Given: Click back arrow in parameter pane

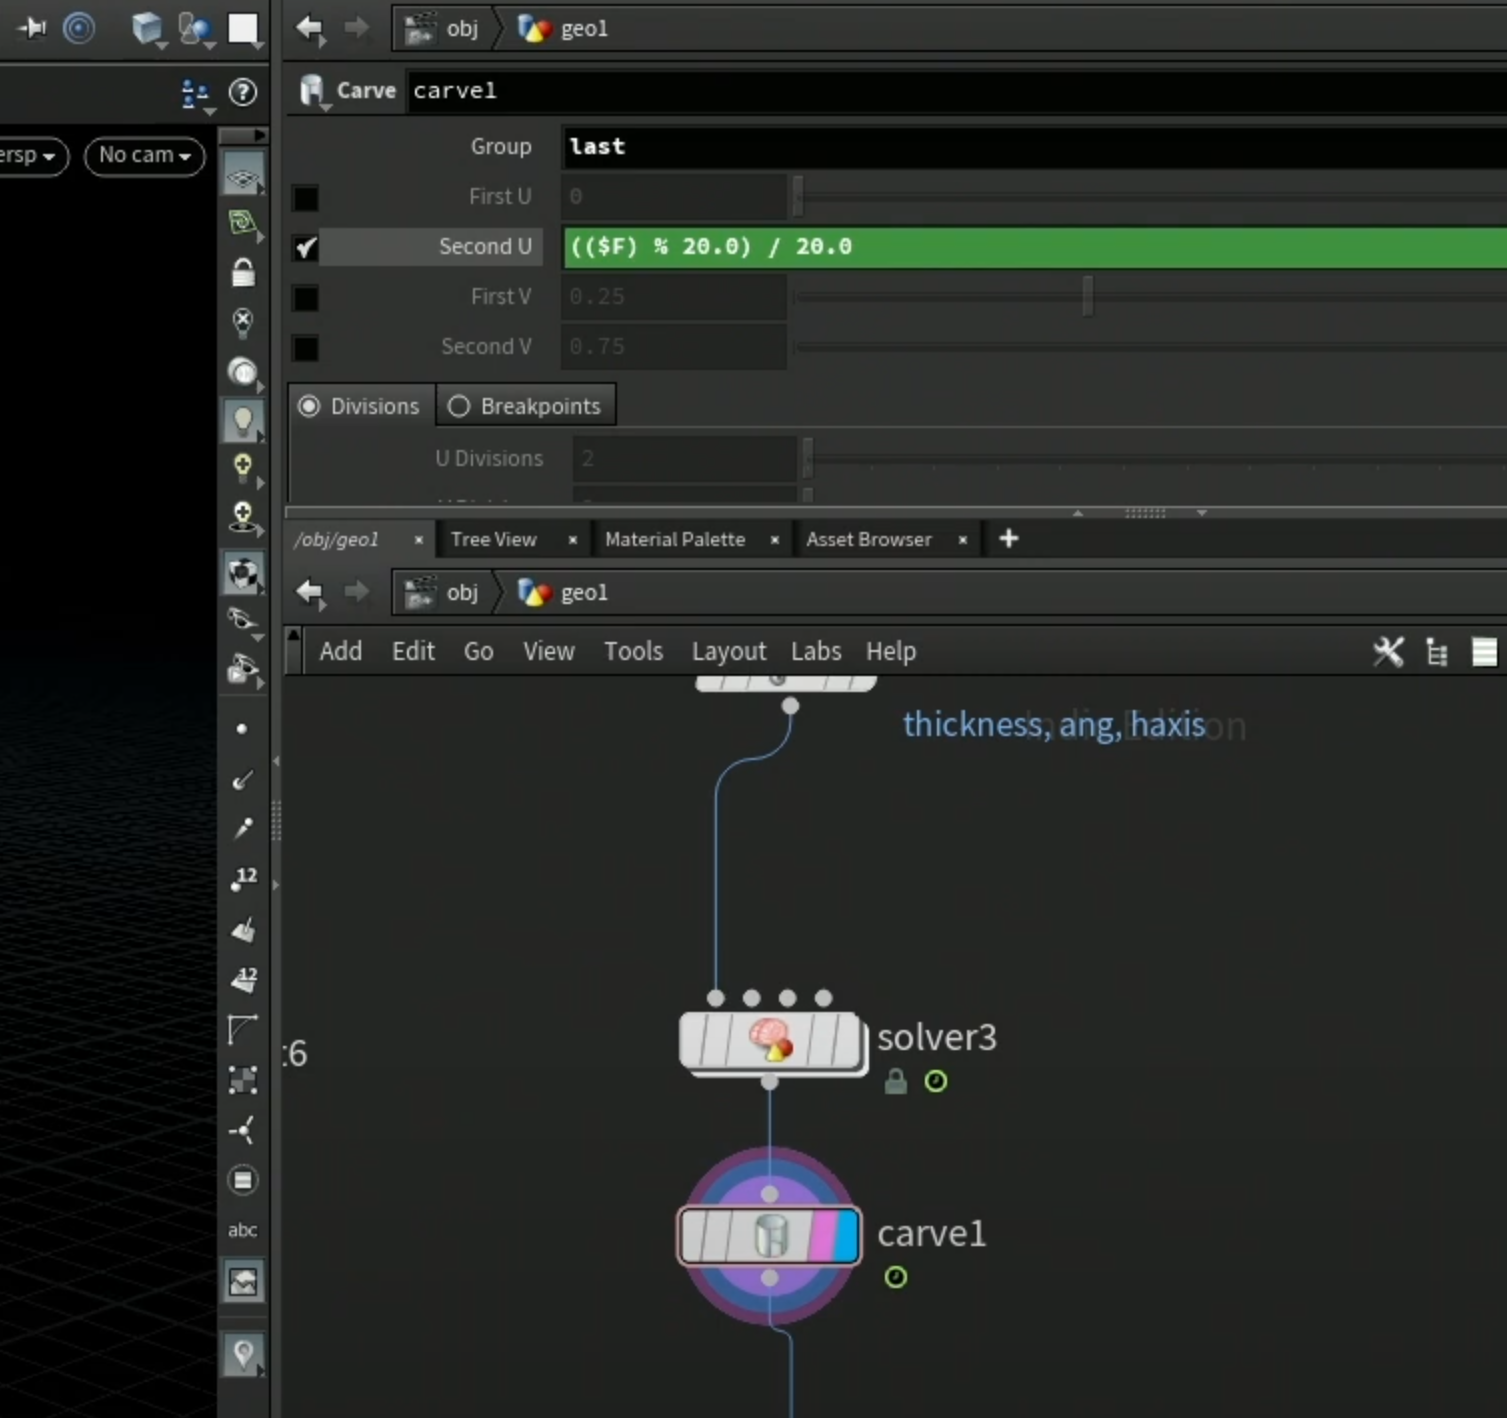Looking at the screenshot, I should tap(310, 29).
